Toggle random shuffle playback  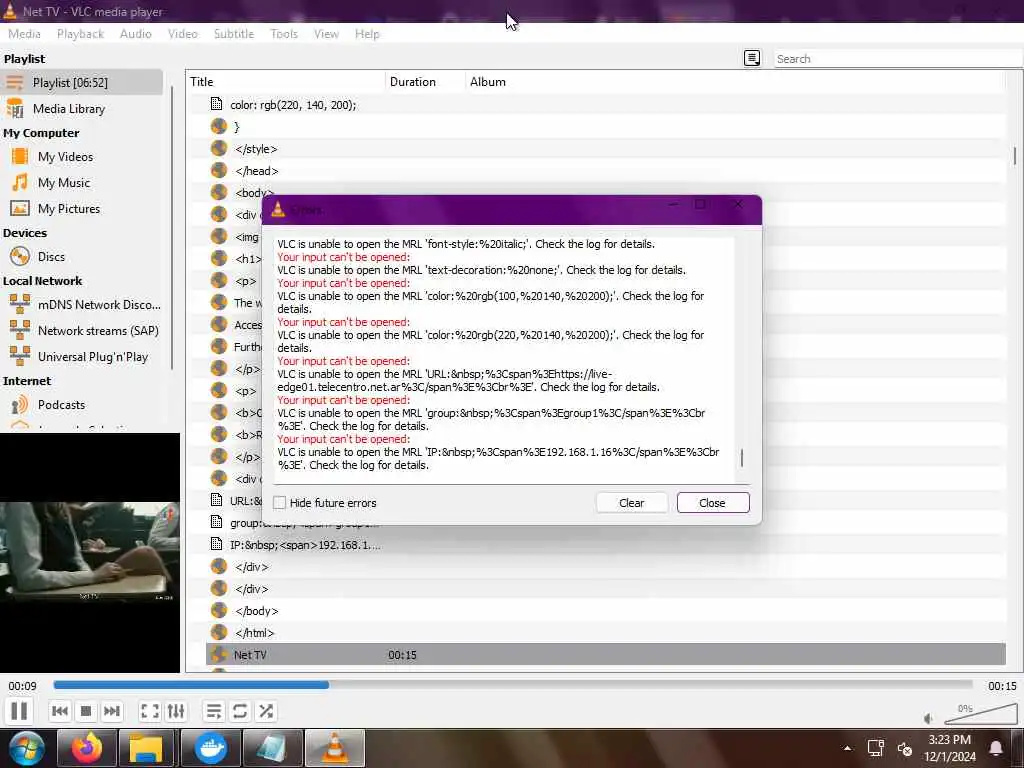click(266, 711)
